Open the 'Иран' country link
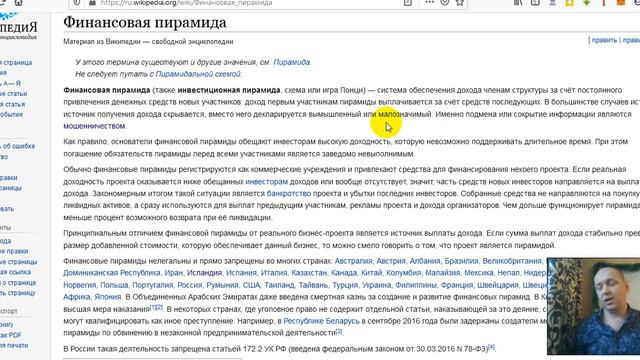This screenshot has width=640, height=360. point(173,273)
